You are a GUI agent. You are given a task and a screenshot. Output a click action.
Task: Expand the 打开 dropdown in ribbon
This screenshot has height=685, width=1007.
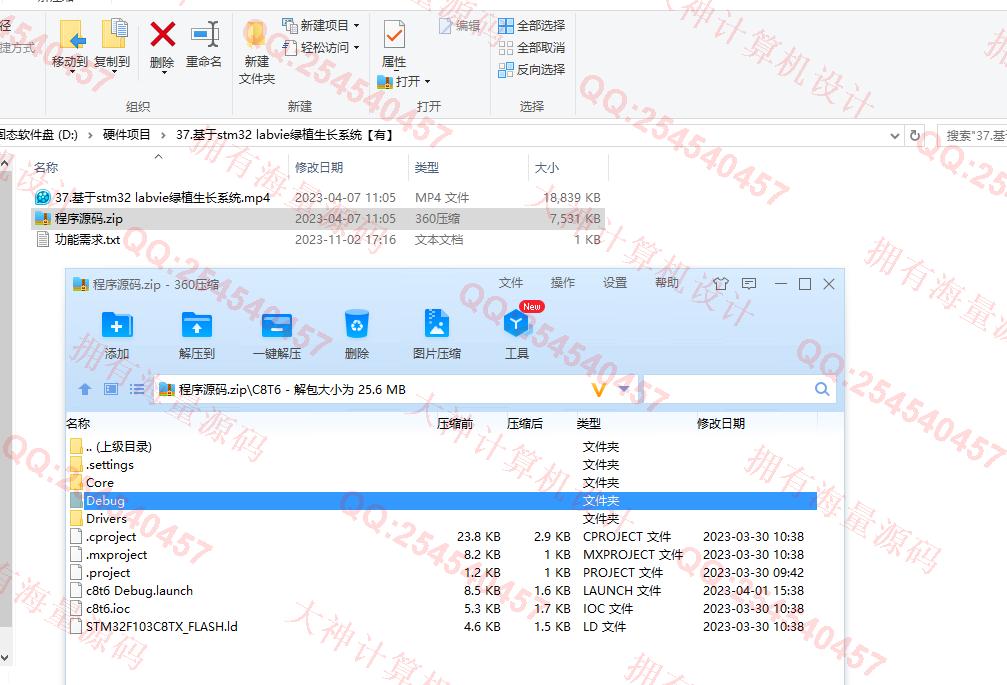428,82
